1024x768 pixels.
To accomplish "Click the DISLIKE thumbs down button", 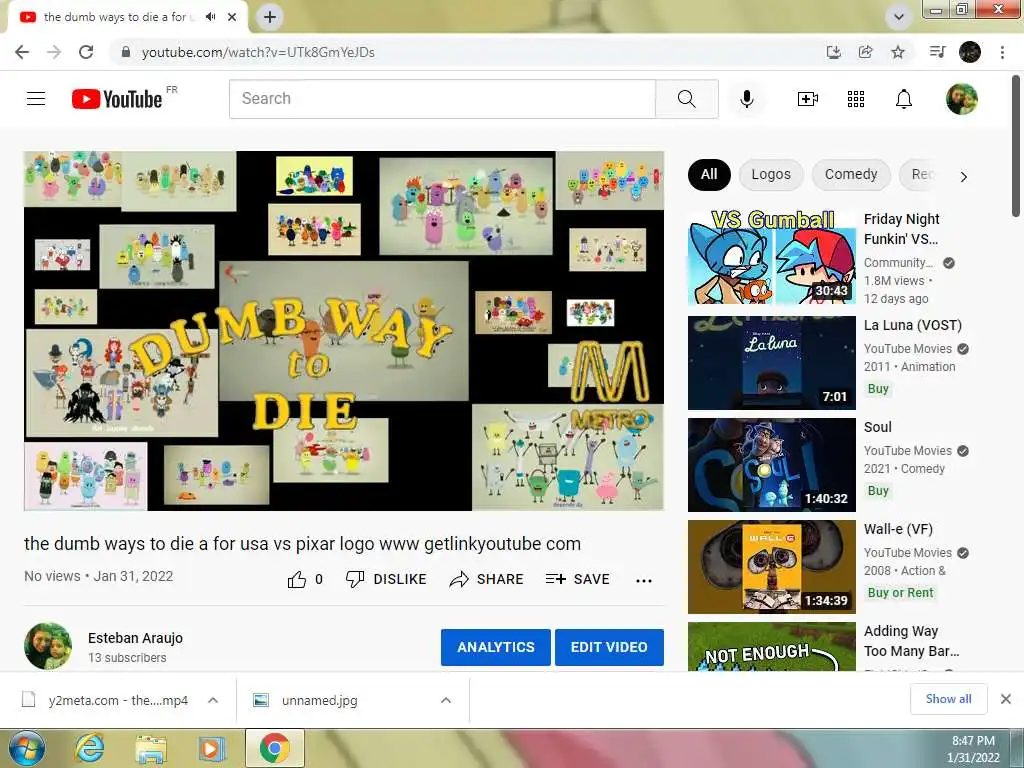I will 386,579.
